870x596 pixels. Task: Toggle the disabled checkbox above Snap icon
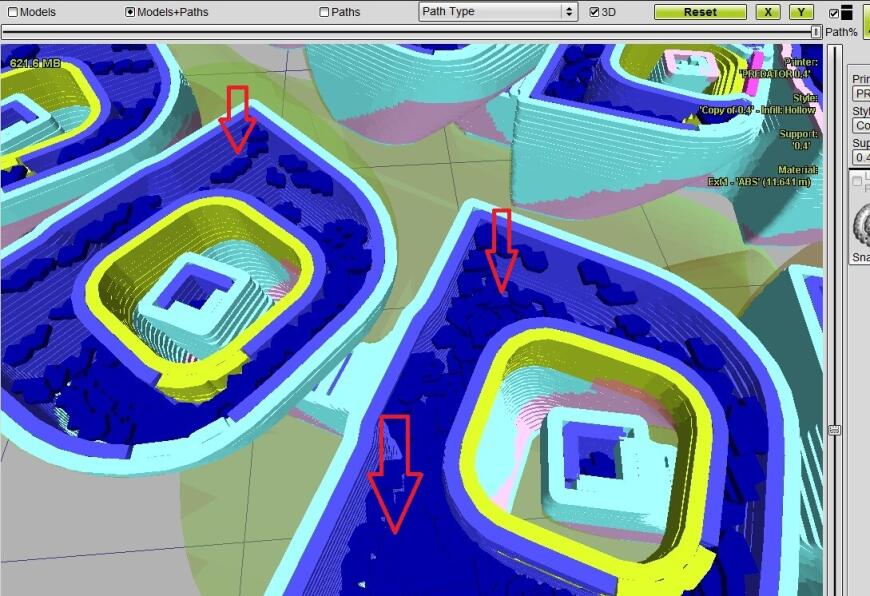click(857, 181)
